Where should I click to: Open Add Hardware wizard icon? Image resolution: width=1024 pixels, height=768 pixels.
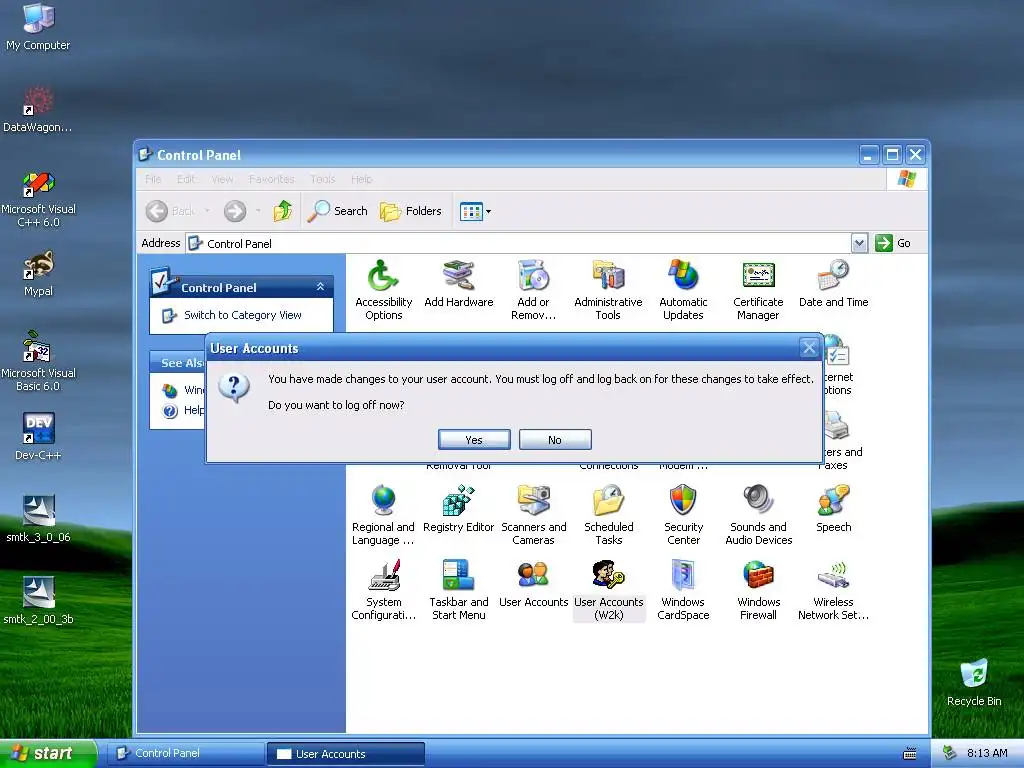click(x=458, y=284)
